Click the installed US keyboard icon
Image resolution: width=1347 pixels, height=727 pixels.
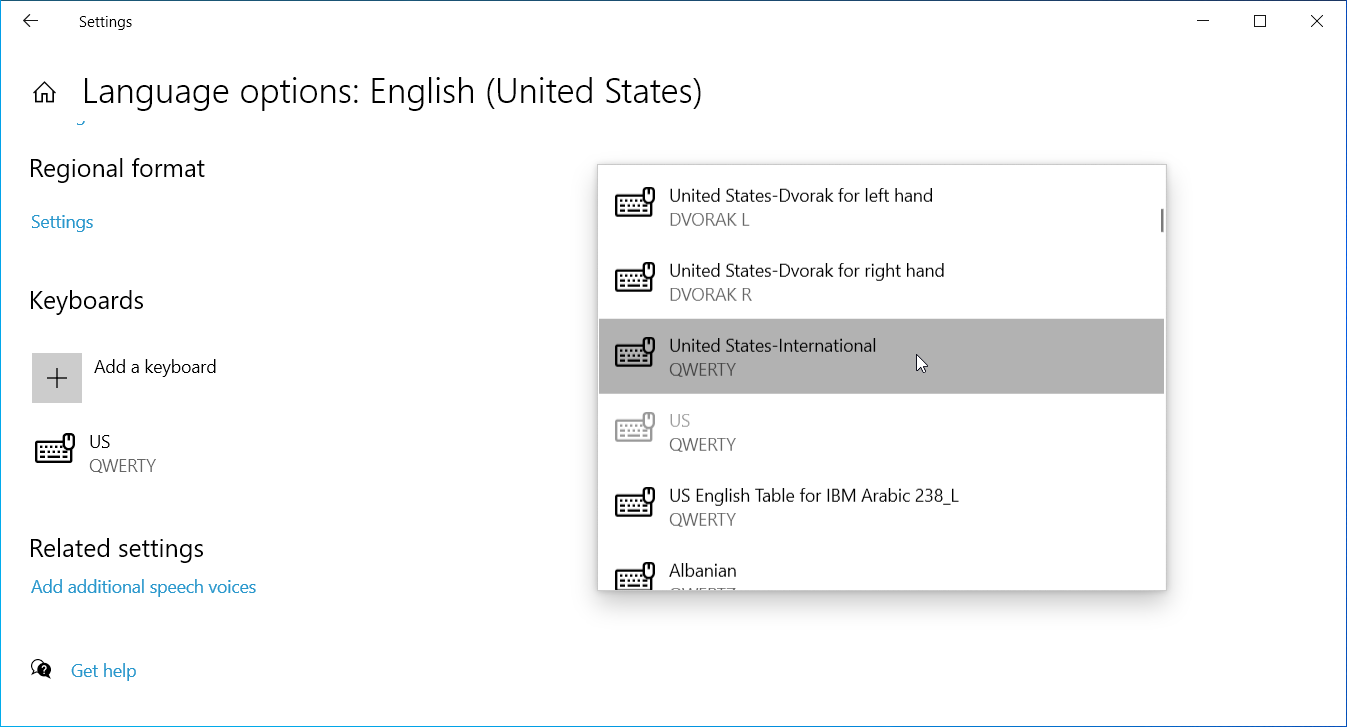(x=55, y=451)
